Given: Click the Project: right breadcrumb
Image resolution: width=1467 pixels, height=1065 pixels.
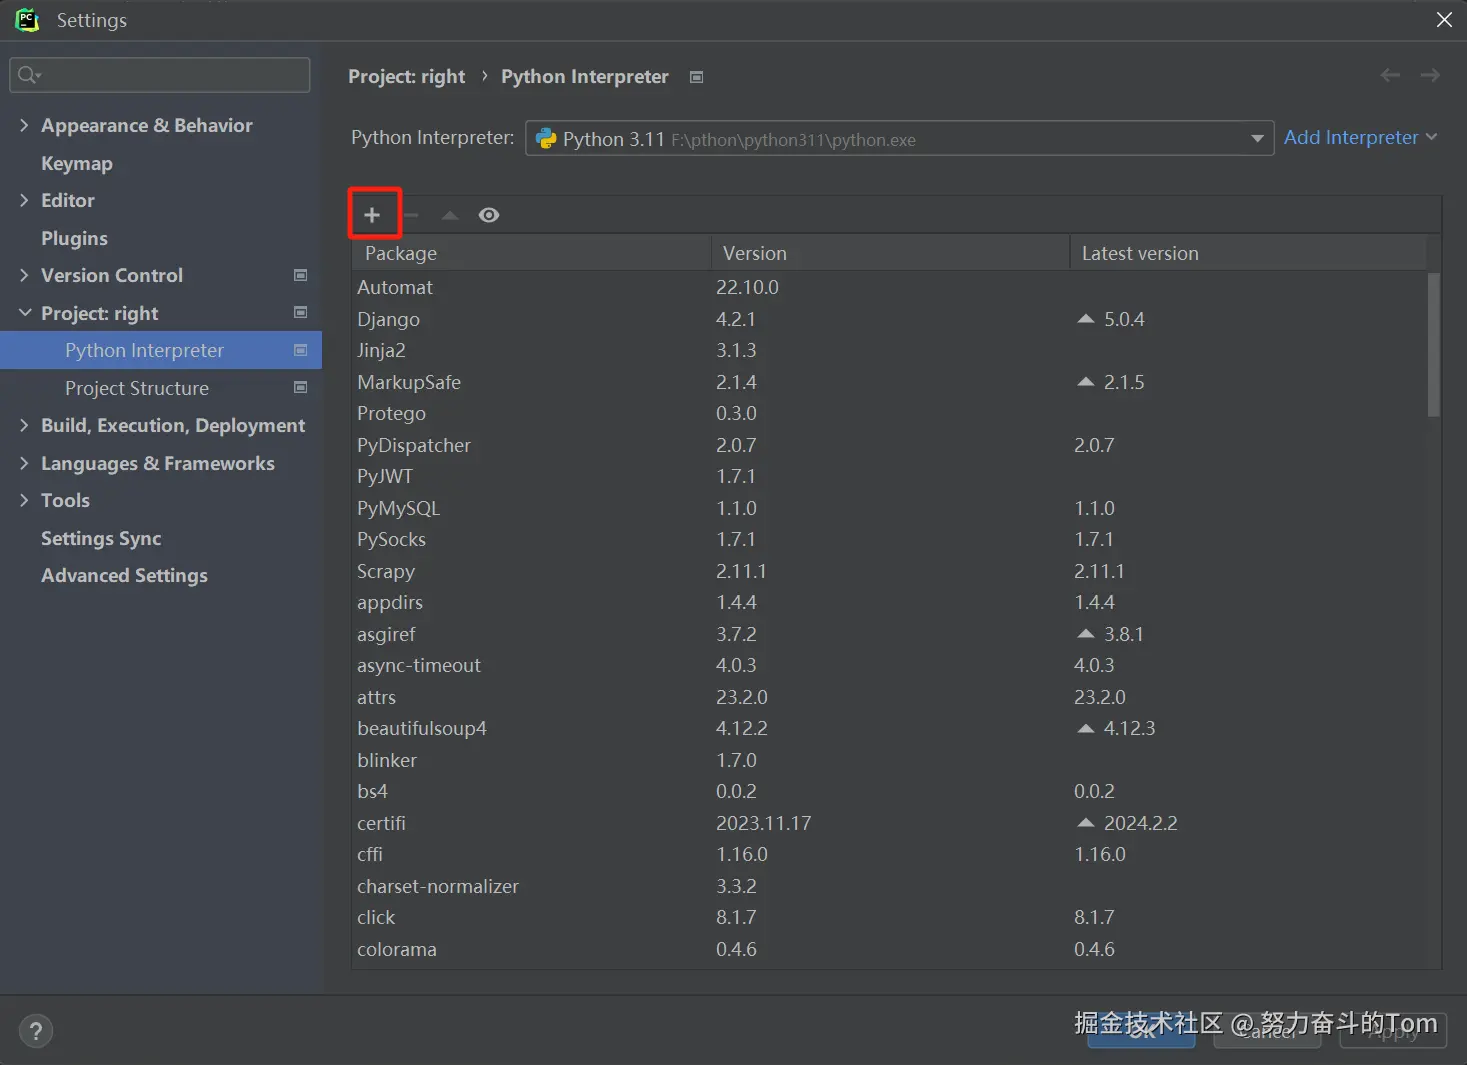Looking at the screenshot, I should click(406, 77).
